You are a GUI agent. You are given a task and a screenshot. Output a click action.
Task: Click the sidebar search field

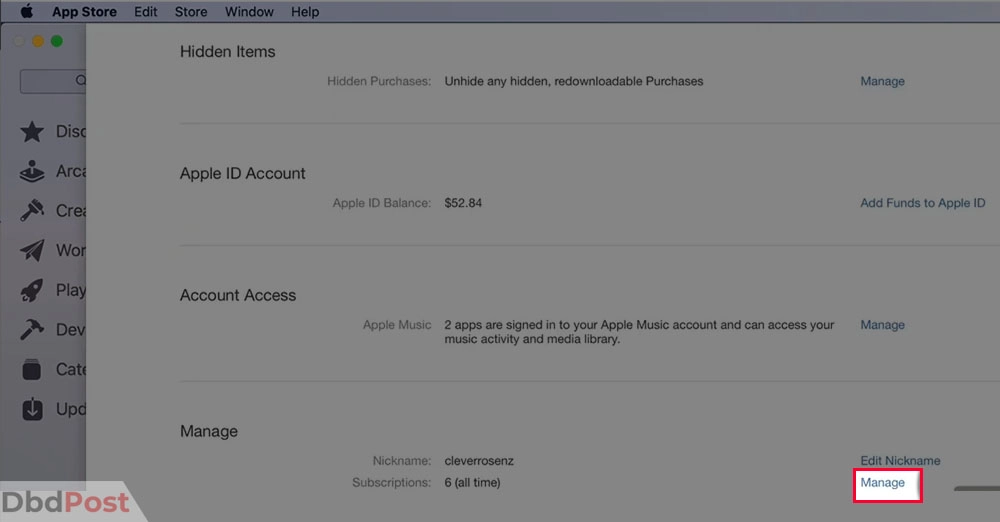tap(53, 80)
